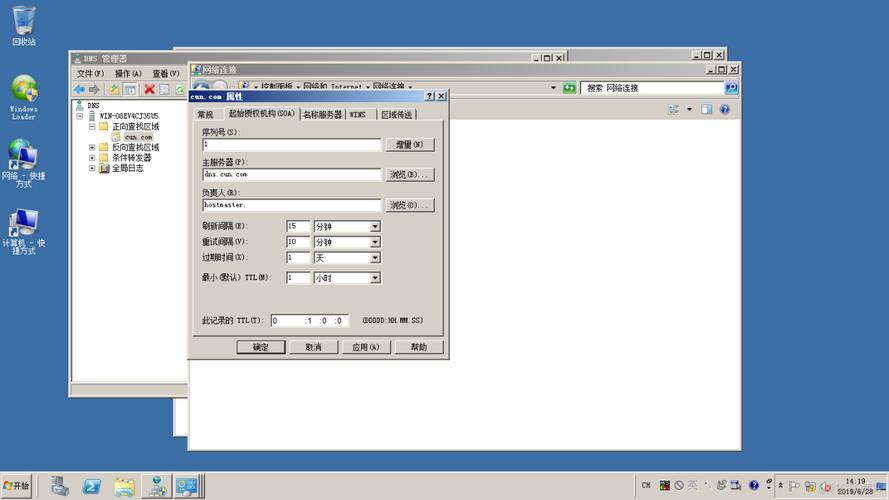
Task: Click the record TTL time field
Action: 310,321
